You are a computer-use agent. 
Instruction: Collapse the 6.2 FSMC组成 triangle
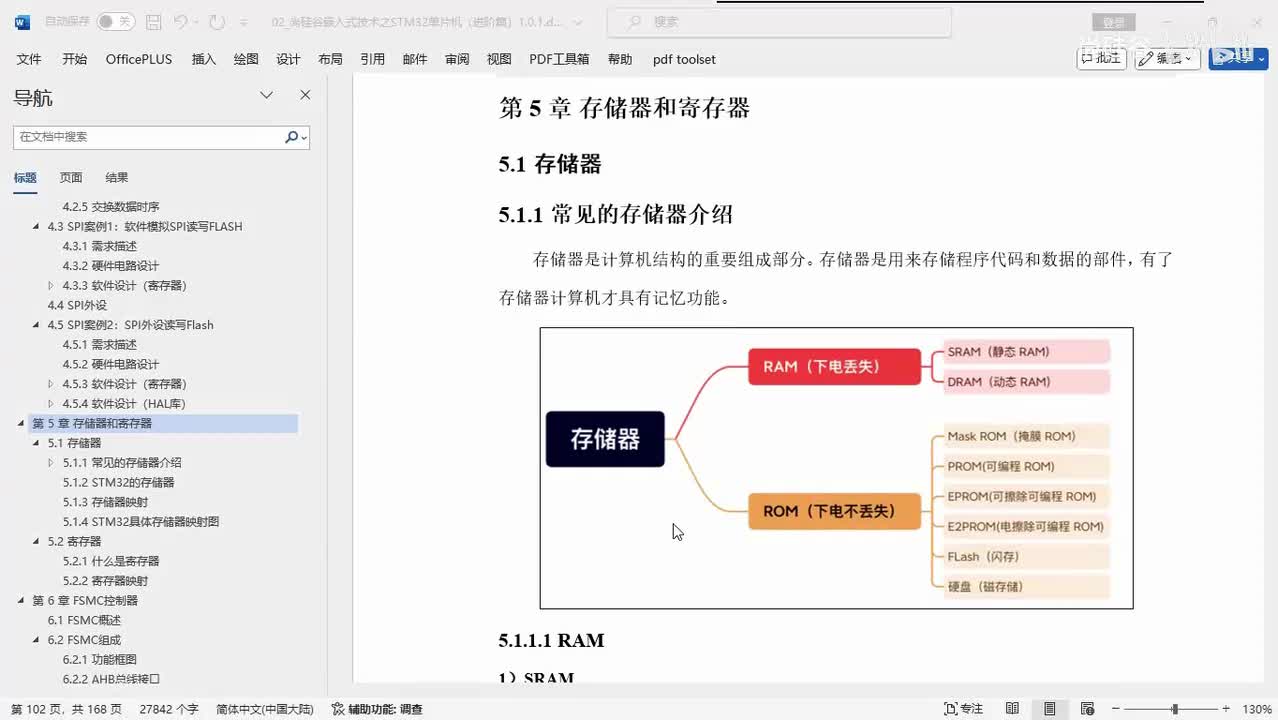(x=37, y=640)
